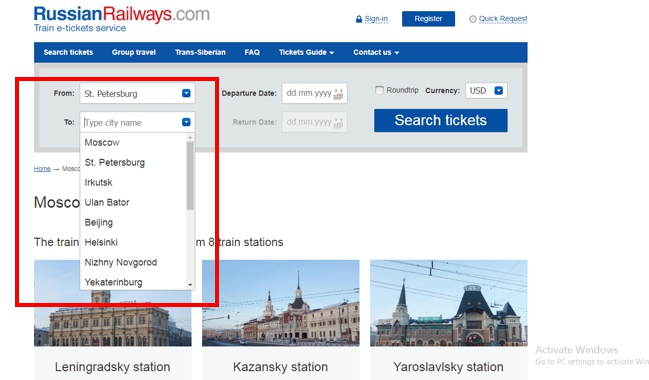
Task: Click the city list scroll-up arrow
Action: point(190,137)
